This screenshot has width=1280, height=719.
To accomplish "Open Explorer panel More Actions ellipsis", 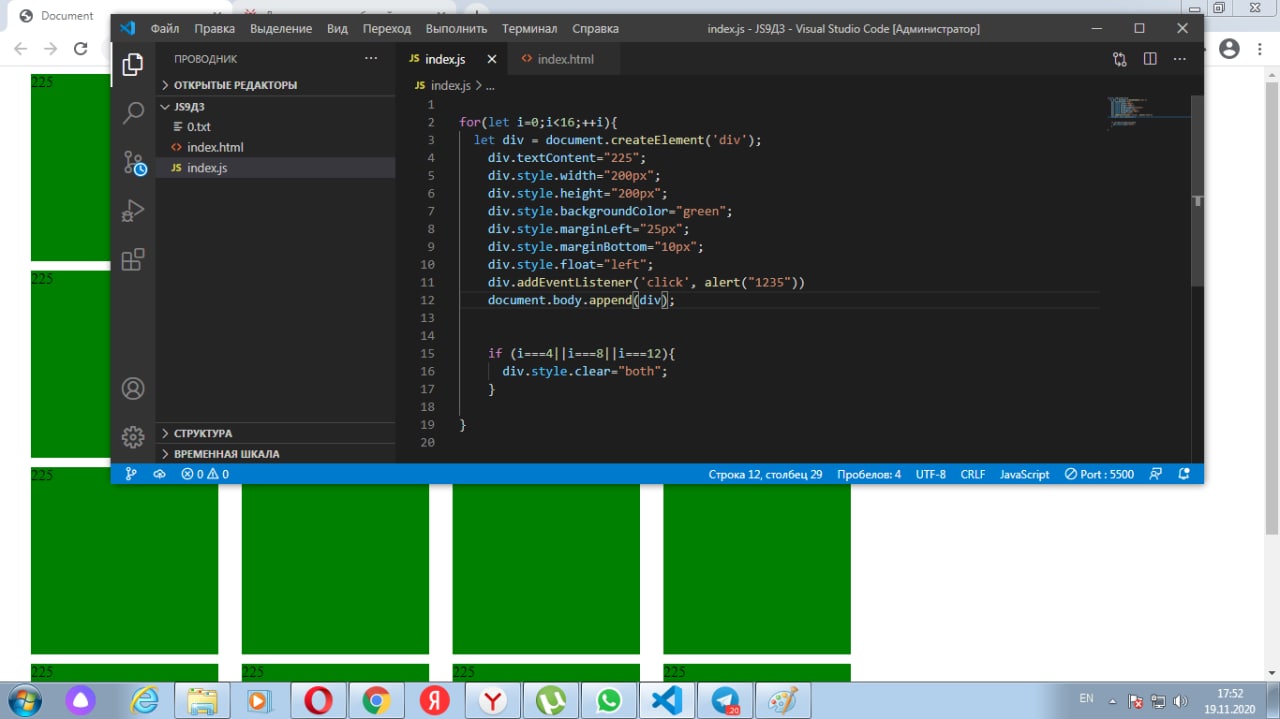I will click(371, 59).
